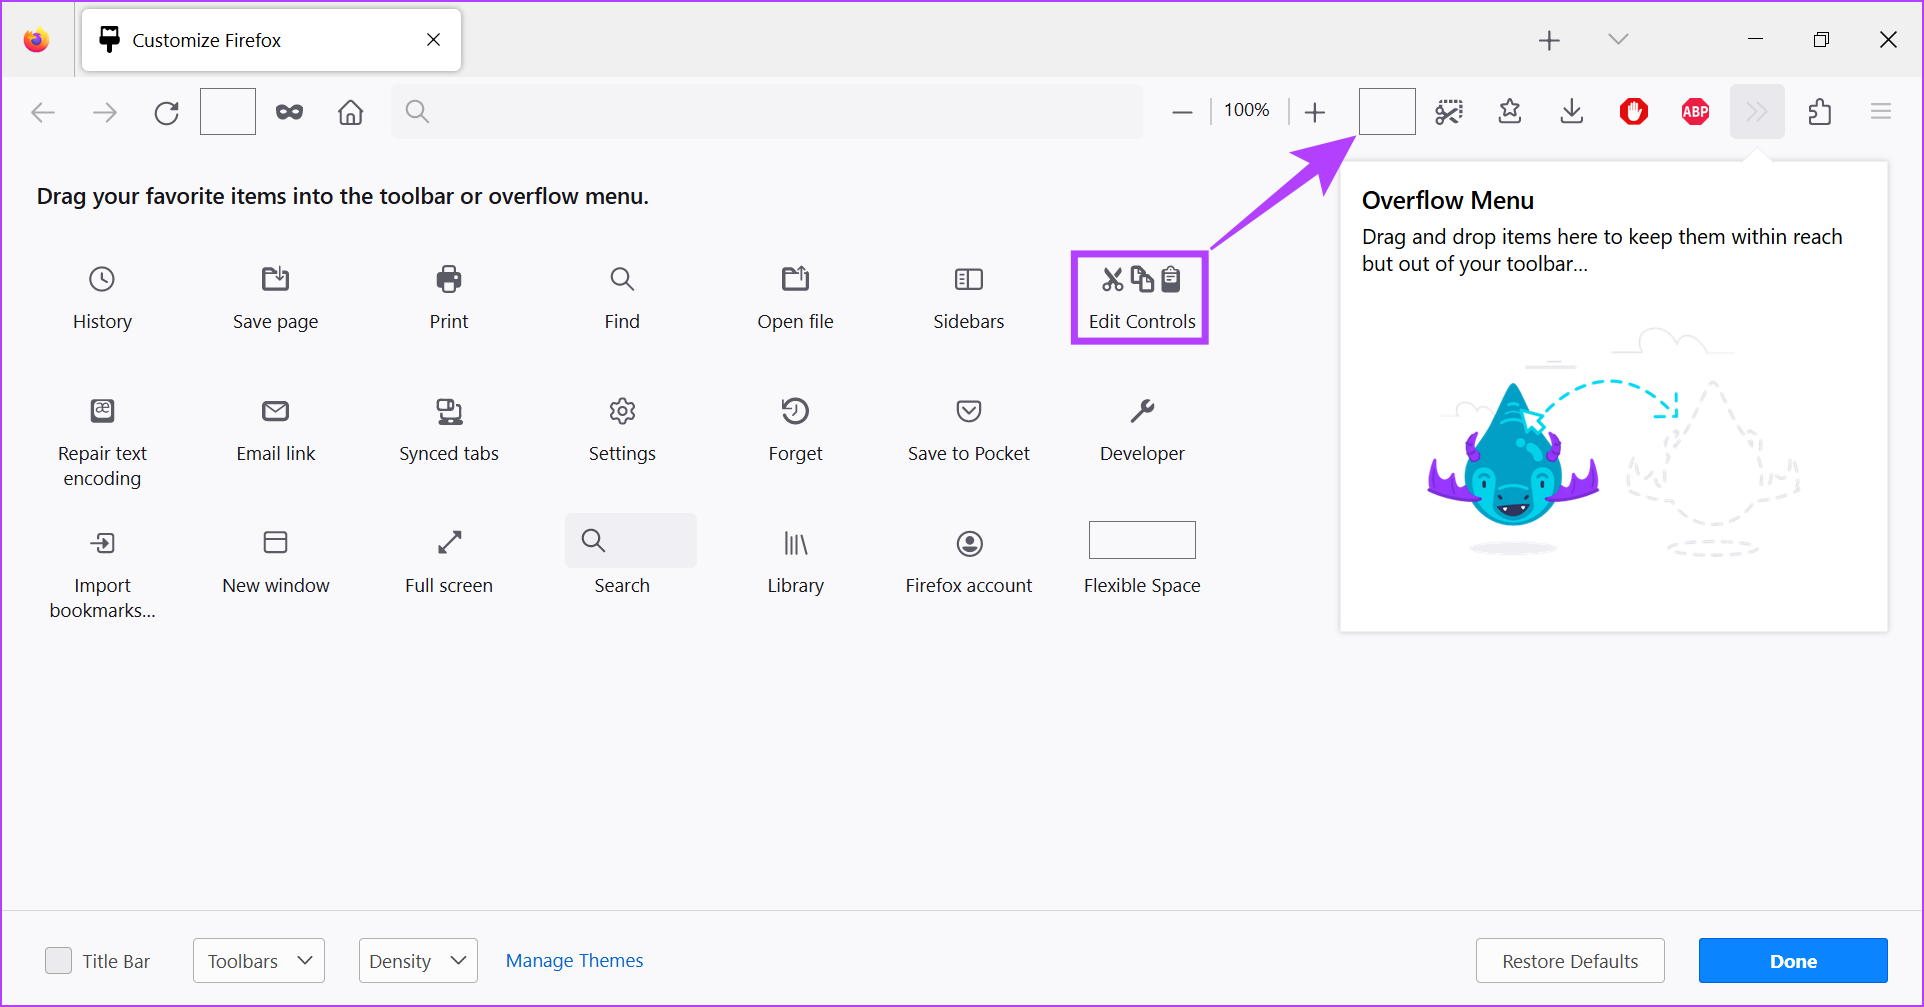Select the Save to Pocket icon

point(968,411)
